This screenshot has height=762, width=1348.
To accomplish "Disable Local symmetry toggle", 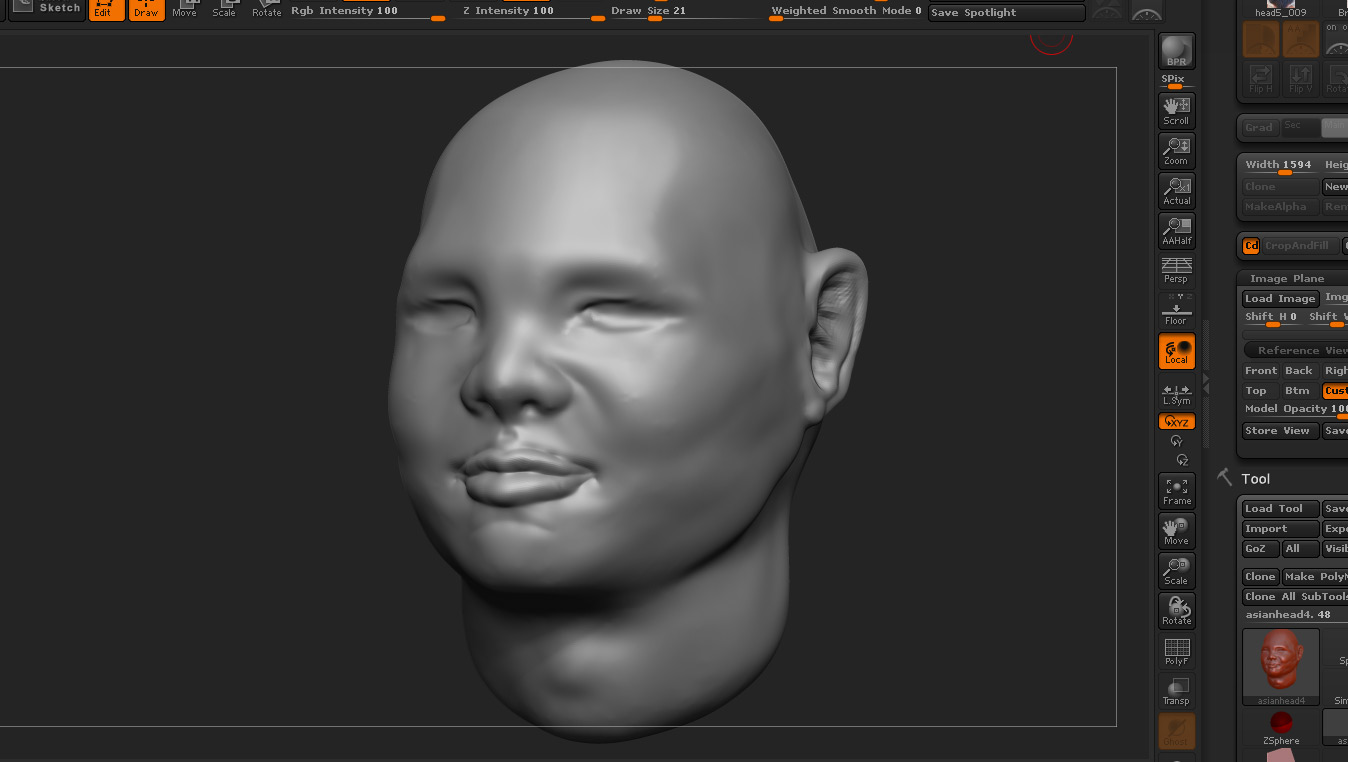I will point(1176,351).
